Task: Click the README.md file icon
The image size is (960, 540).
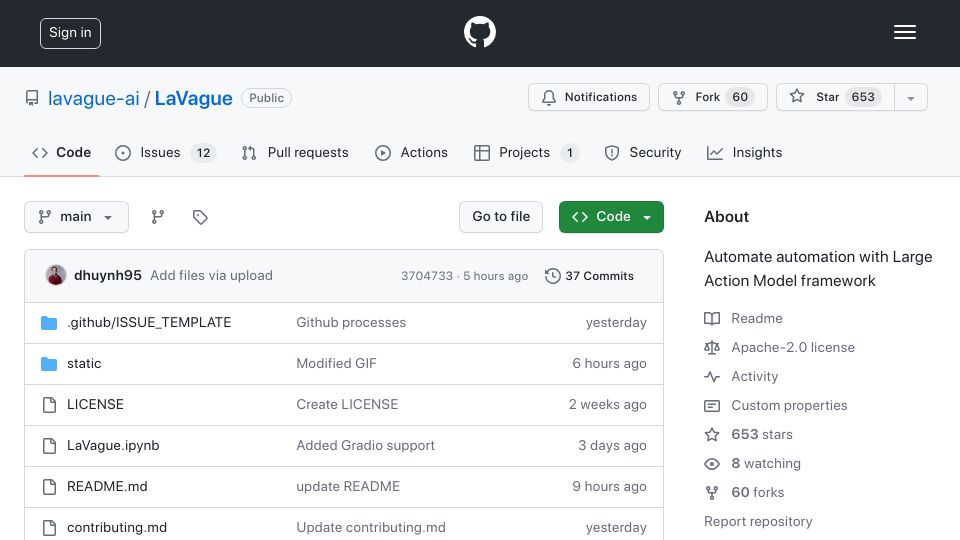Action: (49, 487)
